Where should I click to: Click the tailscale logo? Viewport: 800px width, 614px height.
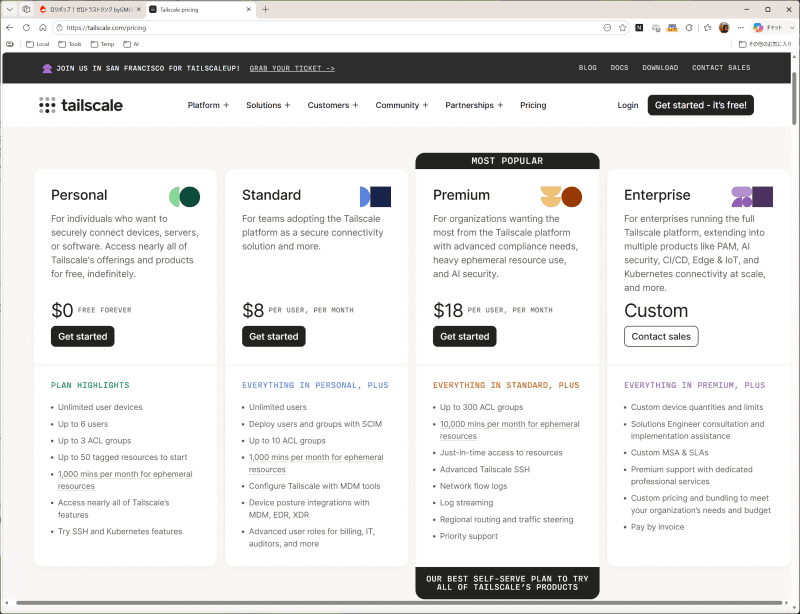[81, 105]
